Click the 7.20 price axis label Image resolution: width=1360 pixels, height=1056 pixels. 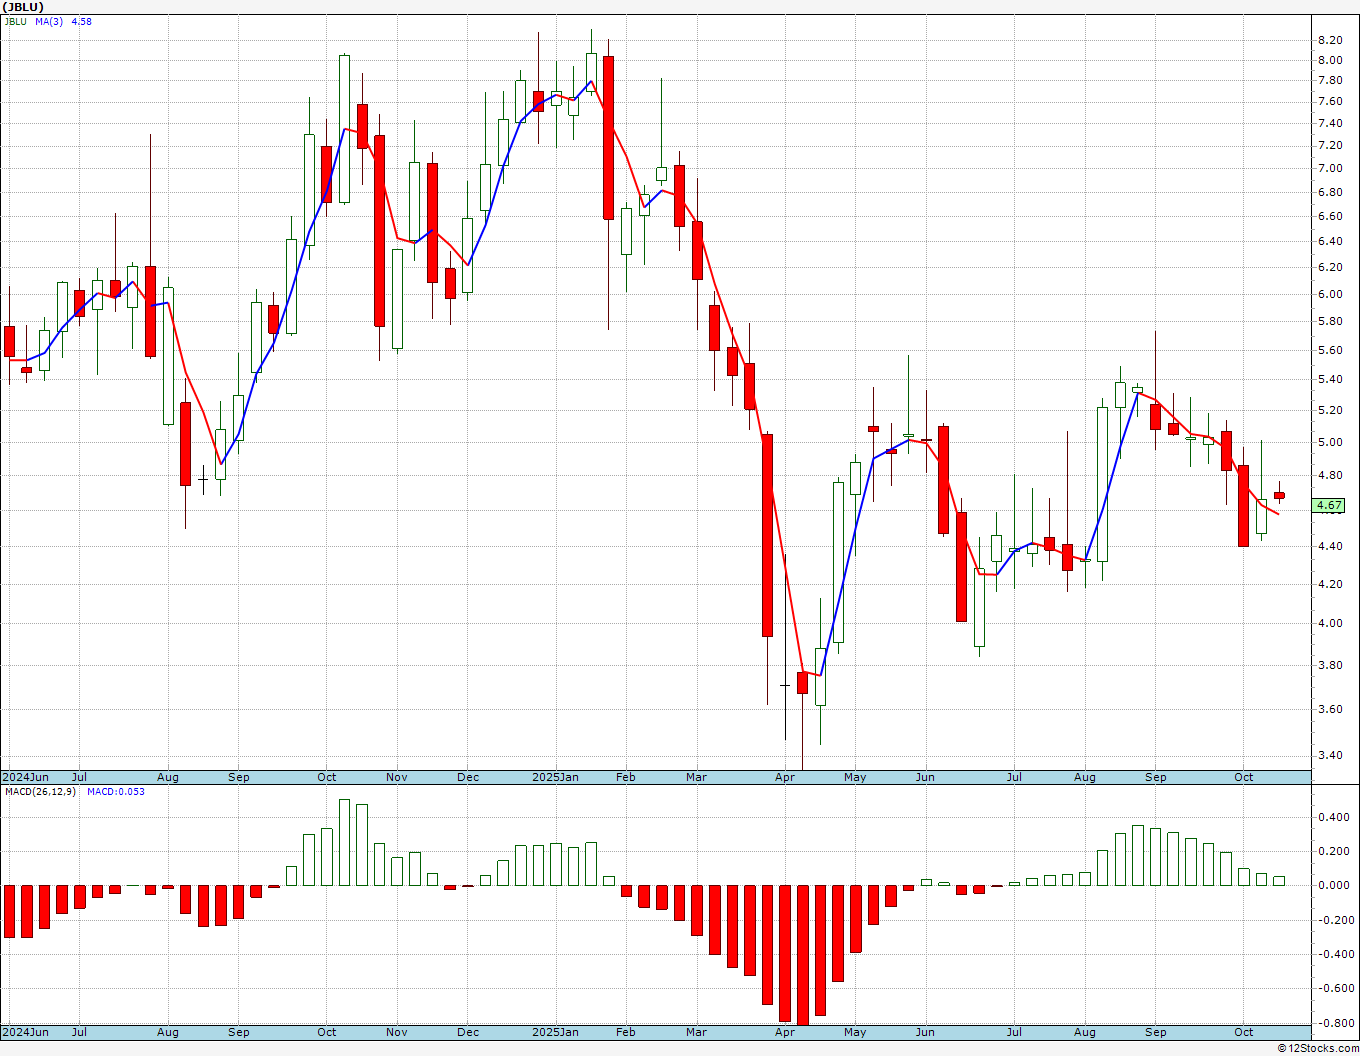coord(1330,145)
